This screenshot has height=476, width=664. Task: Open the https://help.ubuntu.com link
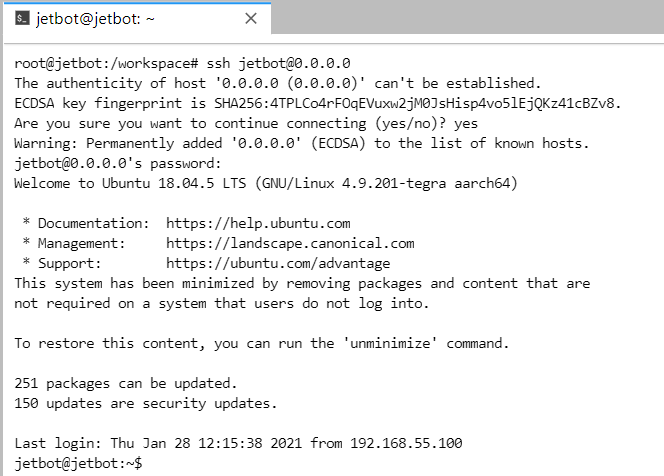tap(258, 223)
